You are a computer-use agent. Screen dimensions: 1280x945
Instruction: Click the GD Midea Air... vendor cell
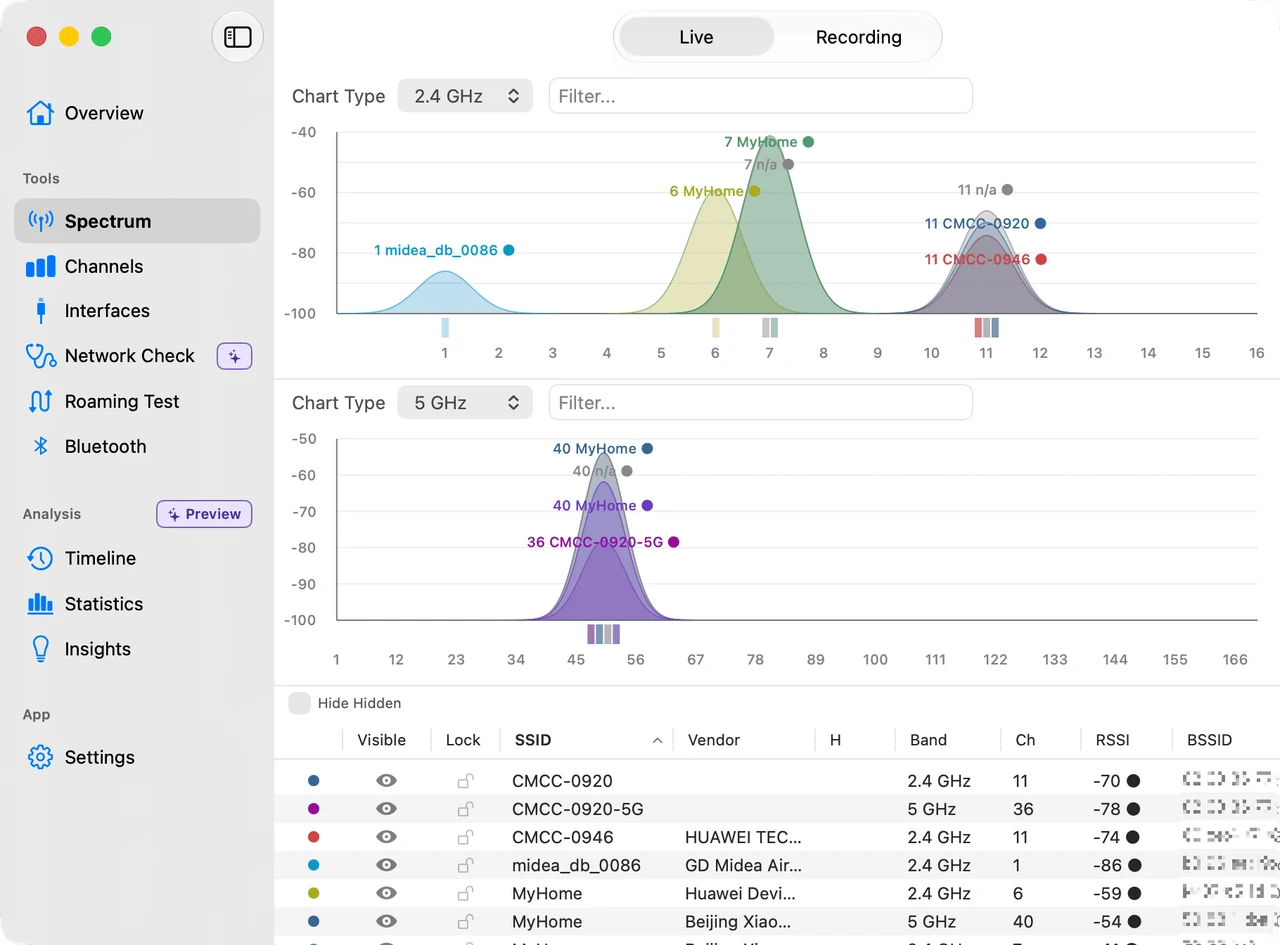point(743,865)
